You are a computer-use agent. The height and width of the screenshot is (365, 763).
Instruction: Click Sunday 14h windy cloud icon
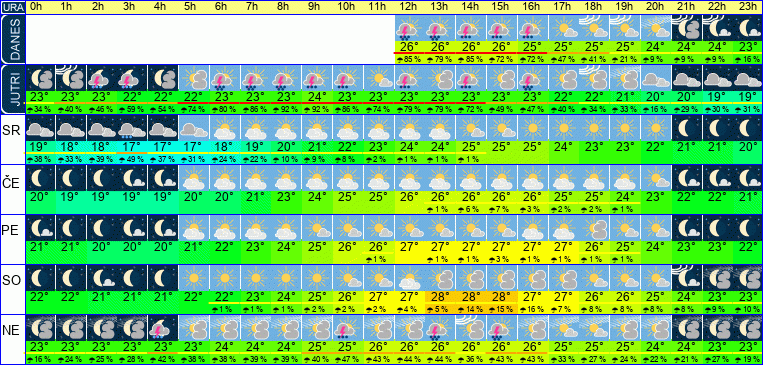coord(471,328)
